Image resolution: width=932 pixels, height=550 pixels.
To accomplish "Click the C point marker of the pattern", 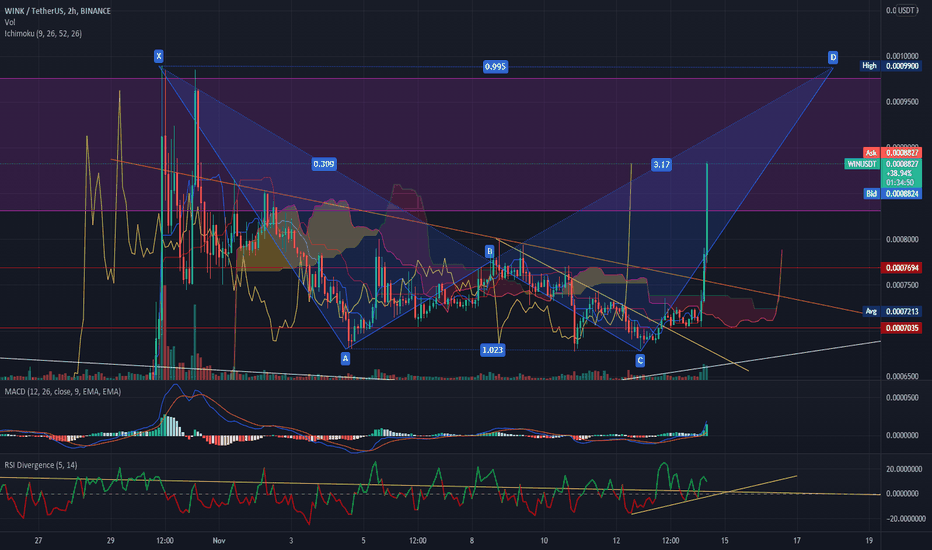I will pos(640,360).
